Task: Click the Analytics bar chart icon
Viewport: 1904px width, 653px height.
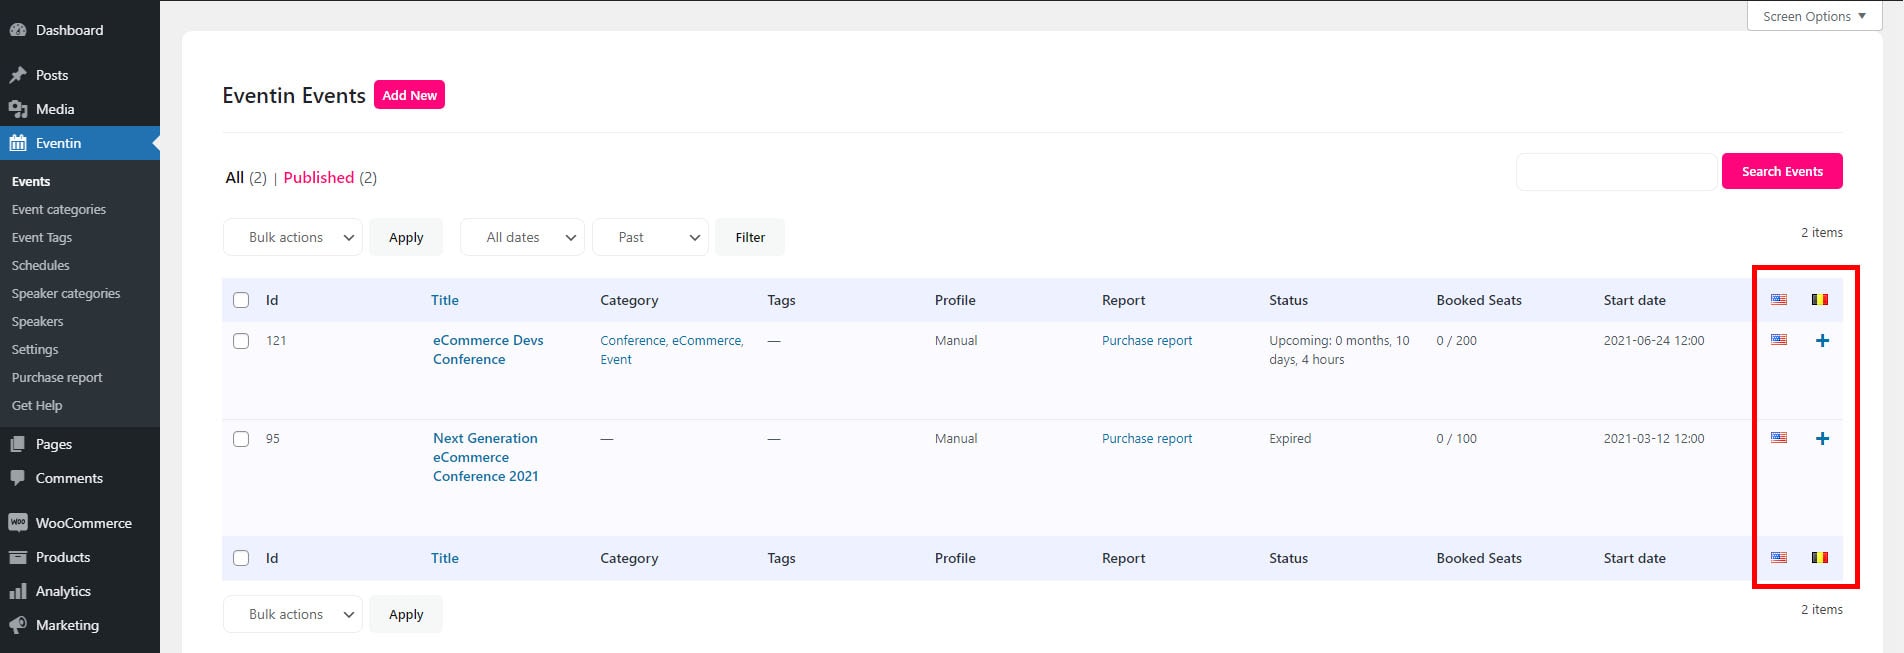Action: pyautogui.click(x=18, y=591)
